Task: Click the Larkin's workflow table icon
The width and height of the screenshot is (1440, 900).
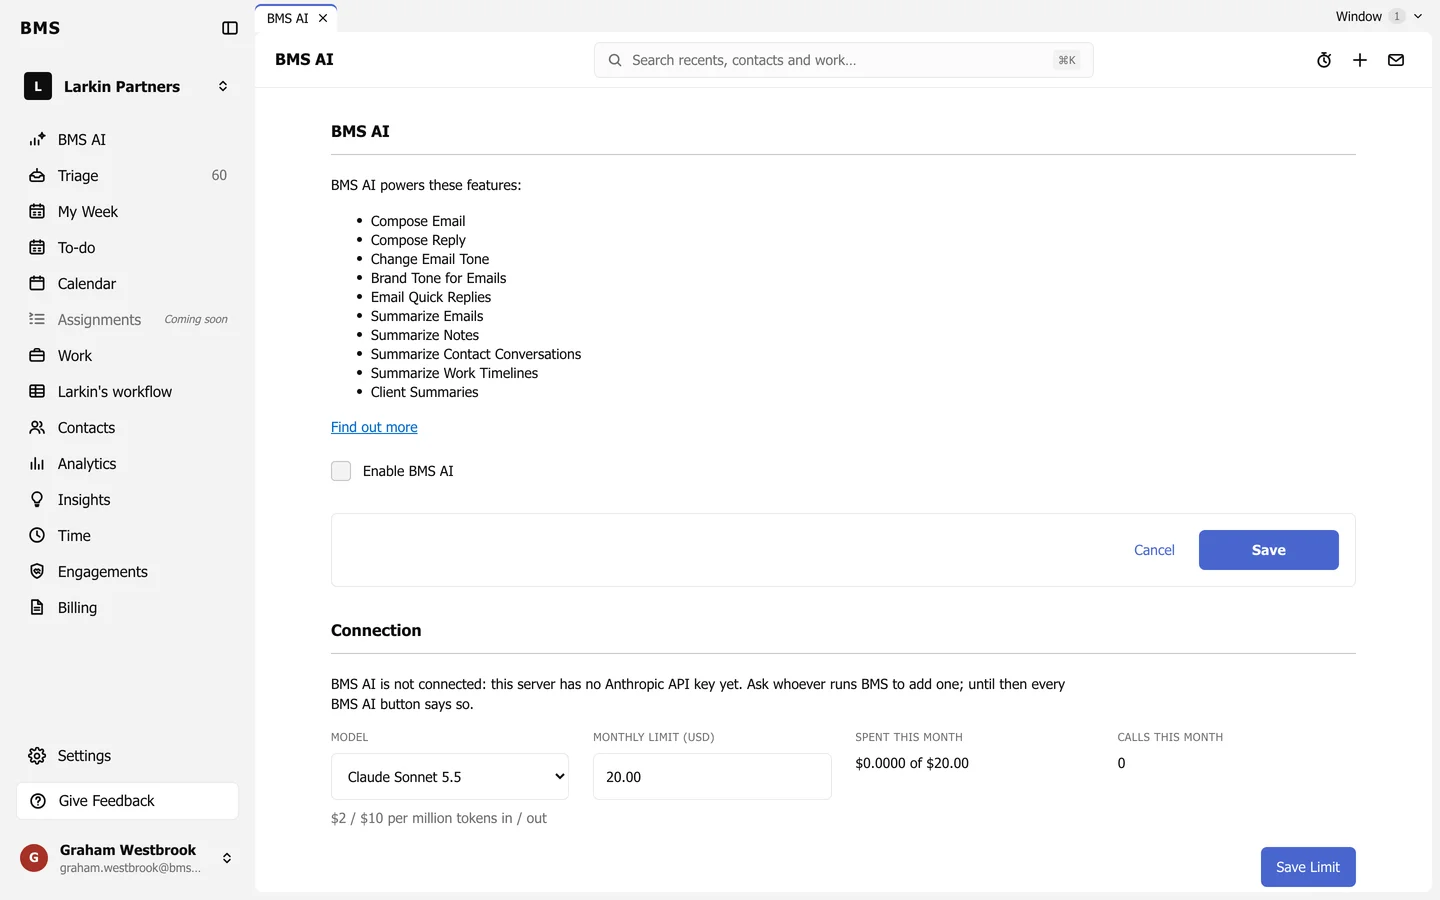Action: (x=37, y=391)
